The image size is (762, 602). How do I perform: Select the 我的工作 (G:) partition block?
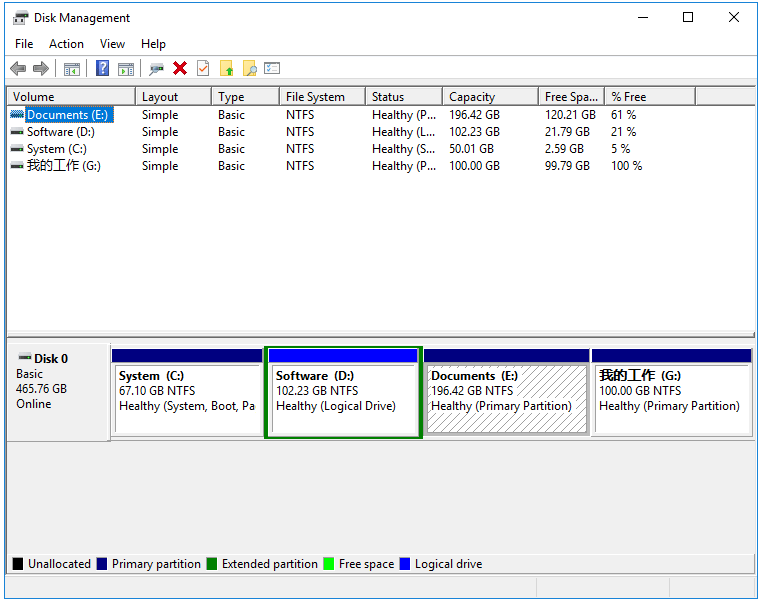pyautogui.click(x=672, y=393)
